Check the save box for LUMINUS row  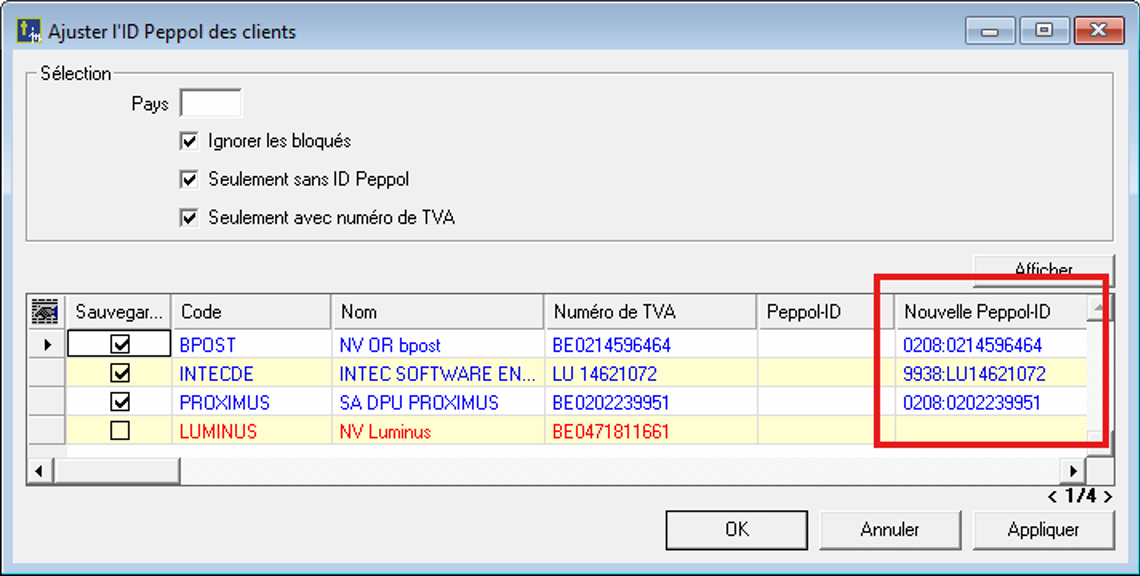pos(120,432)
